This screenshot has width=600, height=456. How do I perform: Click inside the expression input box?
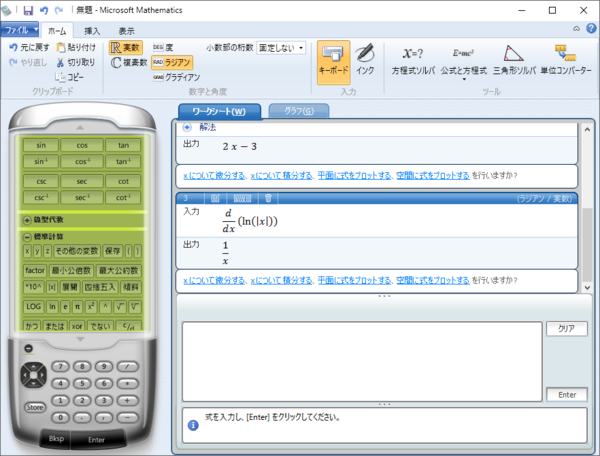(362, 362)
